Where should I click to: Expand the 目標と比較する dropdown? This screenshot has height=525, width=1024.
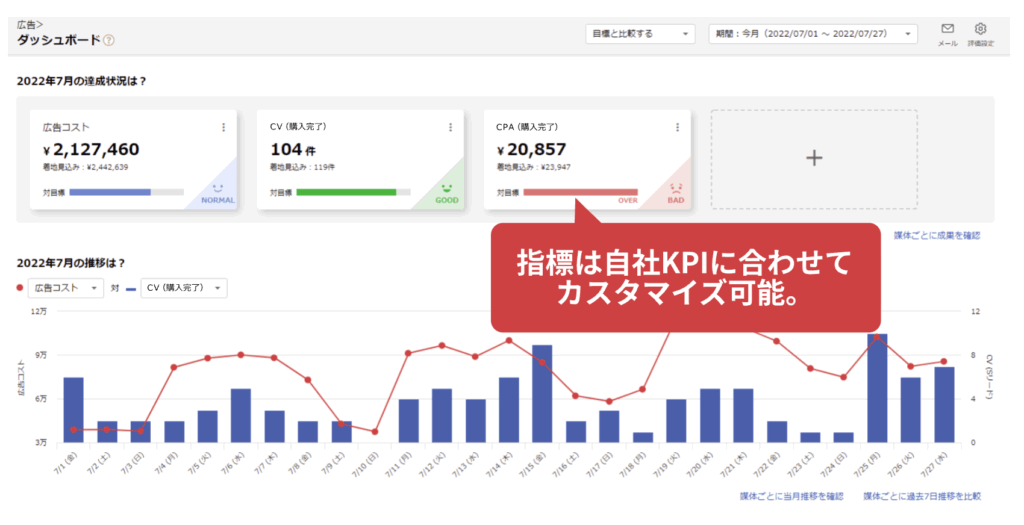[x=640, y=34]
